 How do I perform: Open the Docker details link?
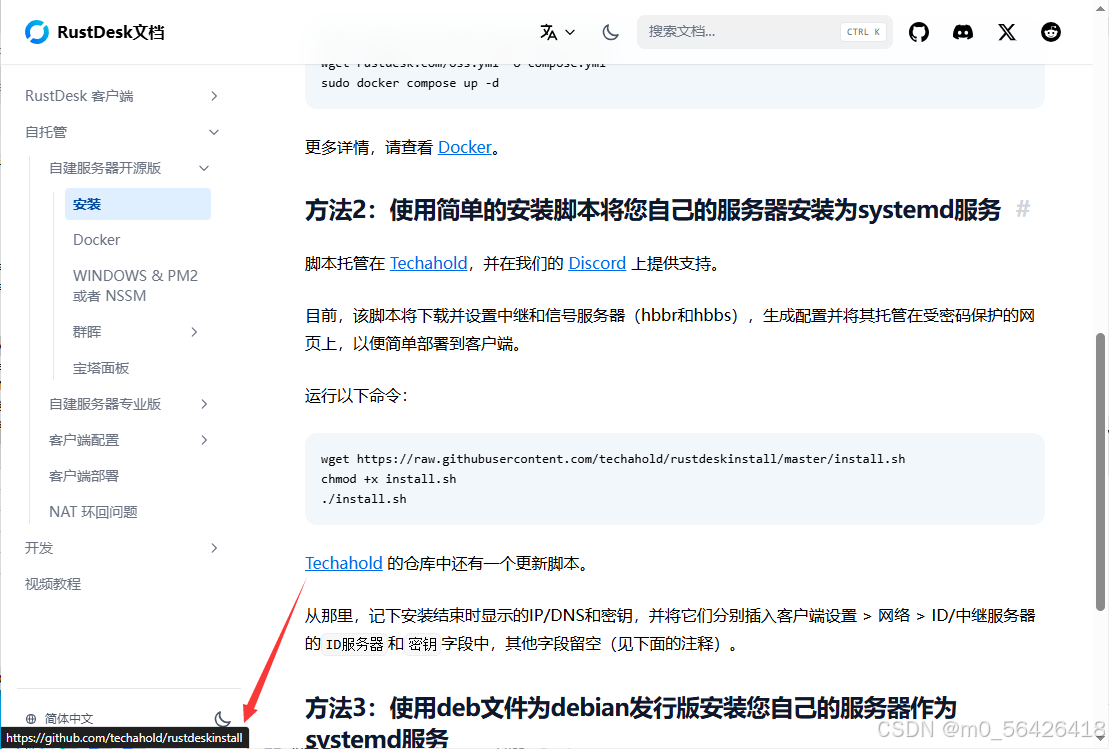[465, 147]
